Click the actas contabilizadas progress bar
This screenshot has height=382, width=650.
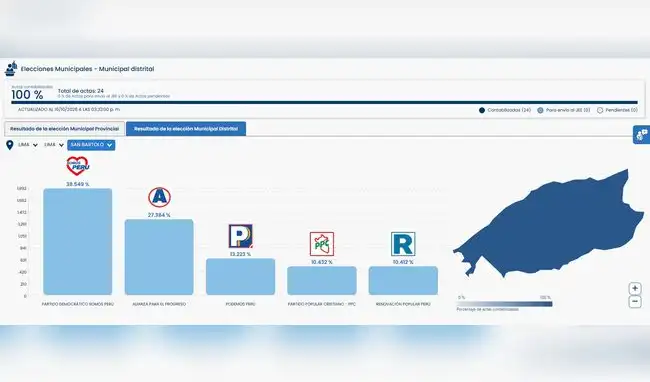[324, 102]
